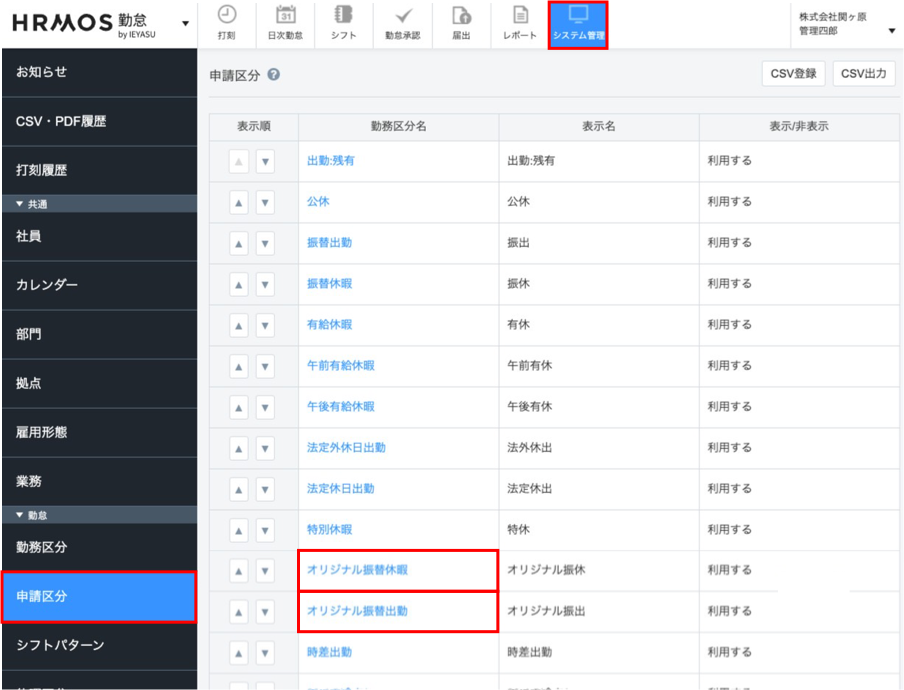
Task: Open the 午後有給休暇 link
Action: 341,406
